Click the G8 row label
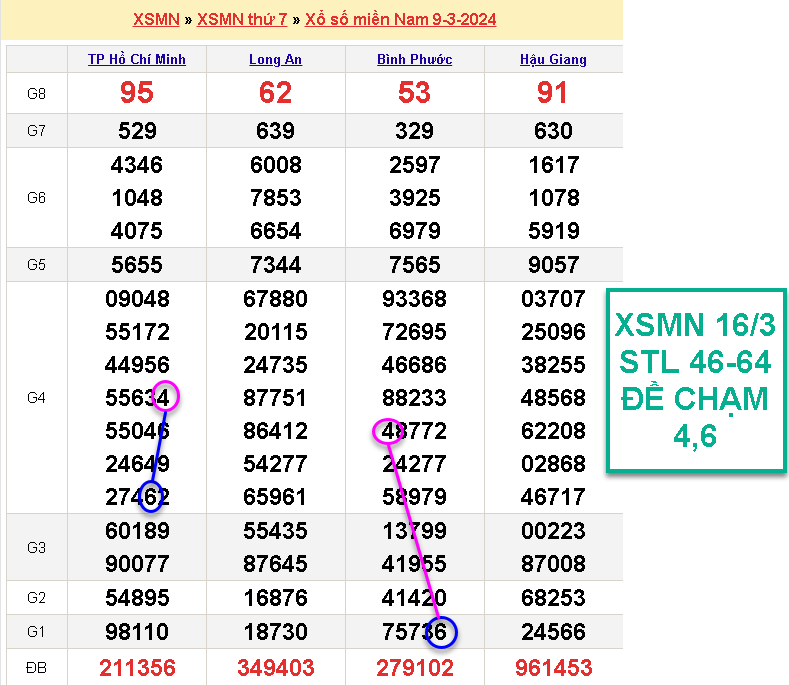The image size is (789, 685). 37,93
